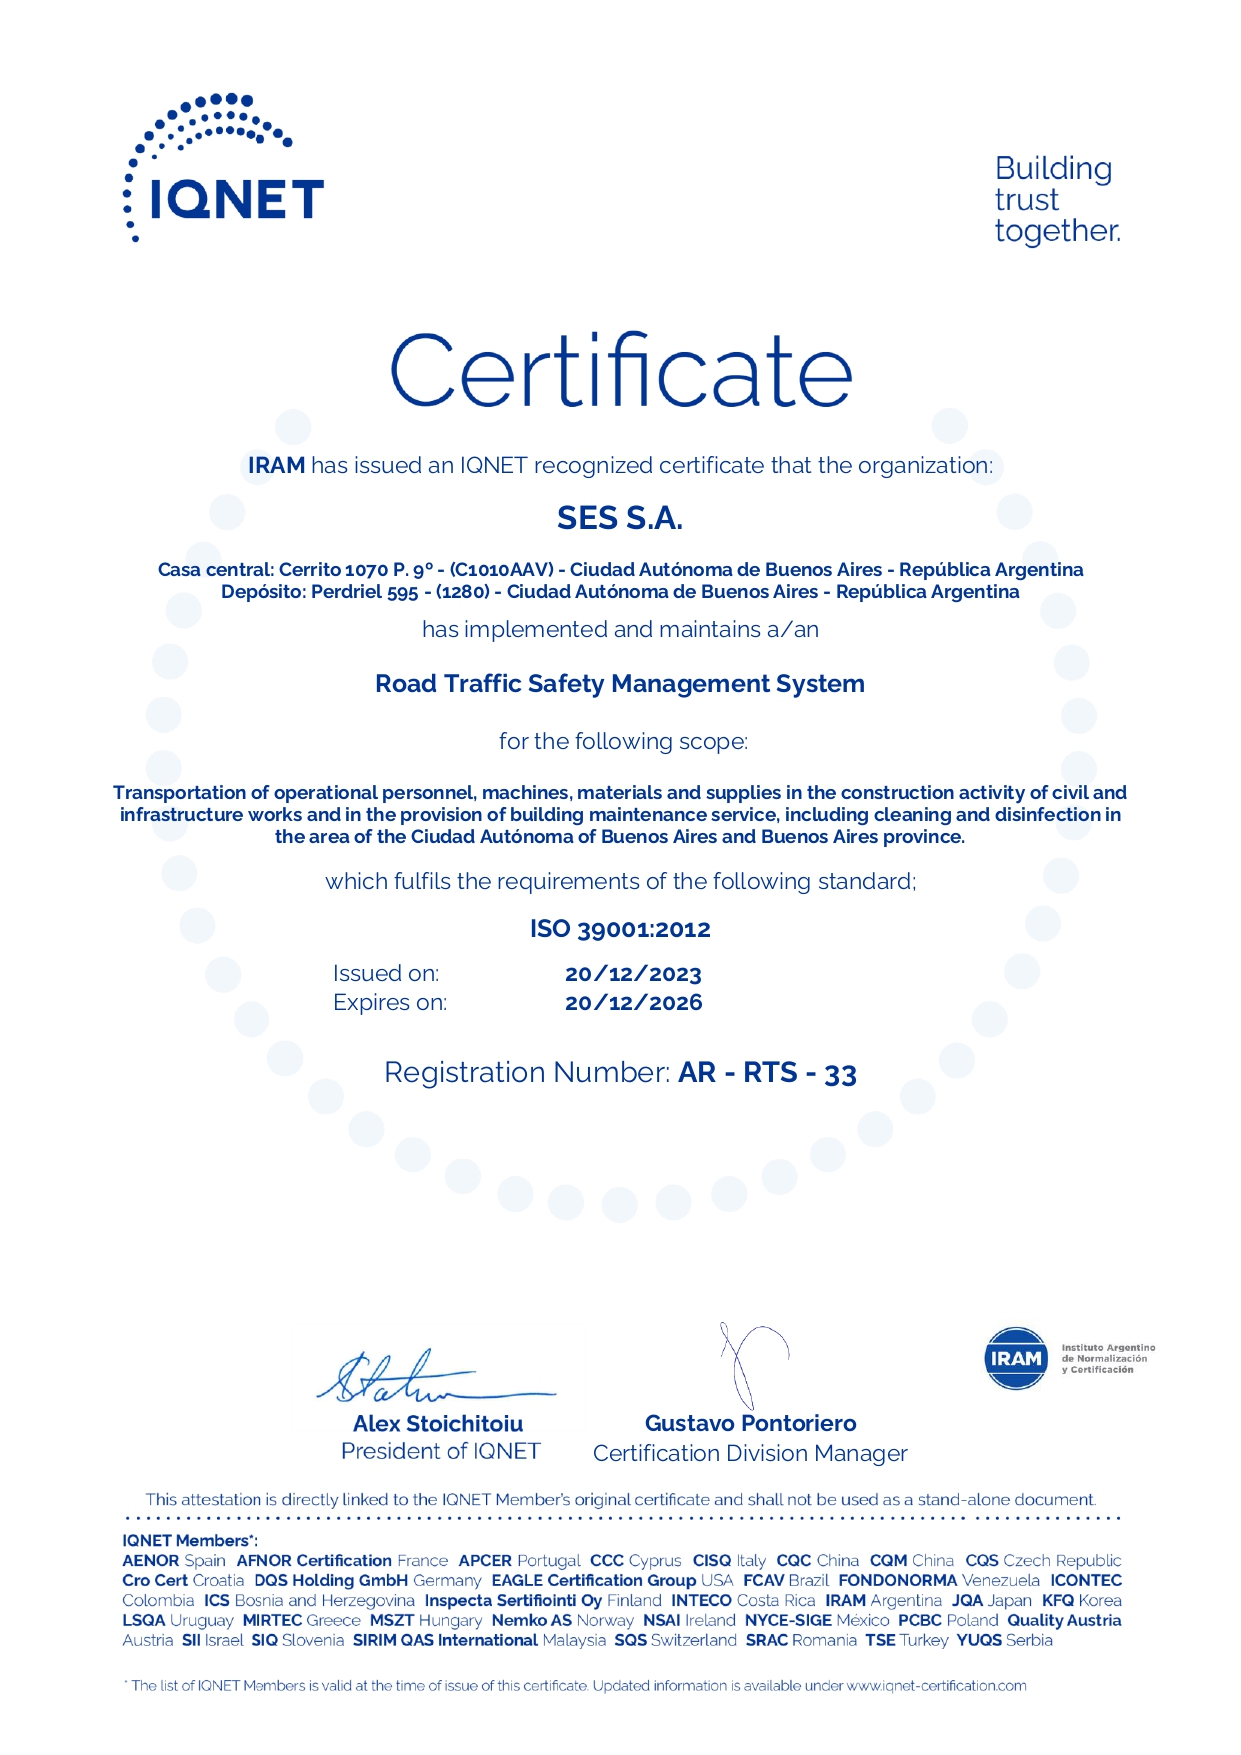Click the large "Certificate" title
1241x1755 pixels.
620,371
